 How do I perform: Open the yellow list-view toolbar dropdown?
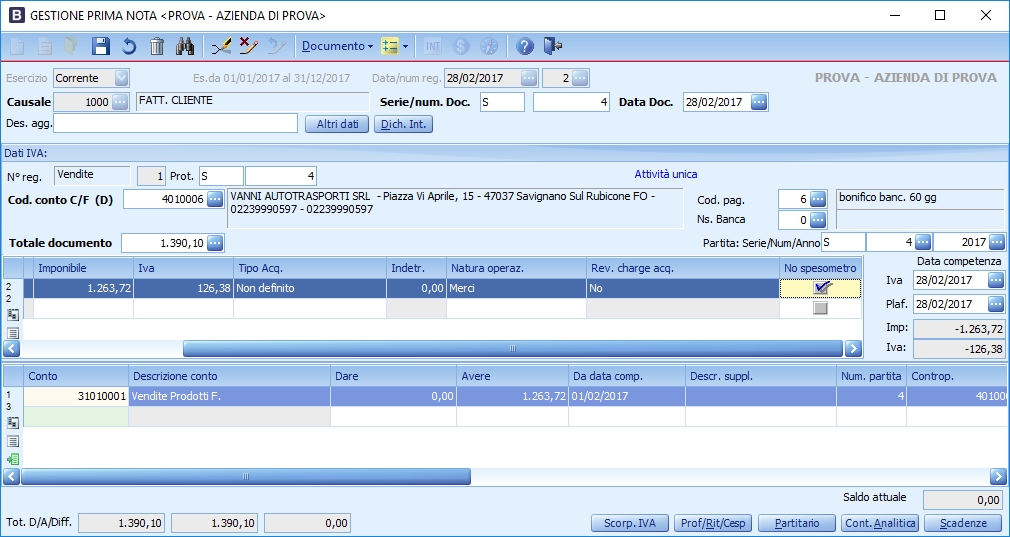[395, 46]
